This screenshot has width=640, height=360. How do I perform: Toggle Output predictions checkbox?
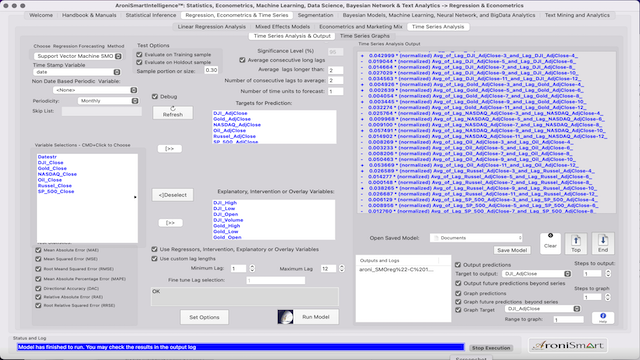[x=458, y=264]
